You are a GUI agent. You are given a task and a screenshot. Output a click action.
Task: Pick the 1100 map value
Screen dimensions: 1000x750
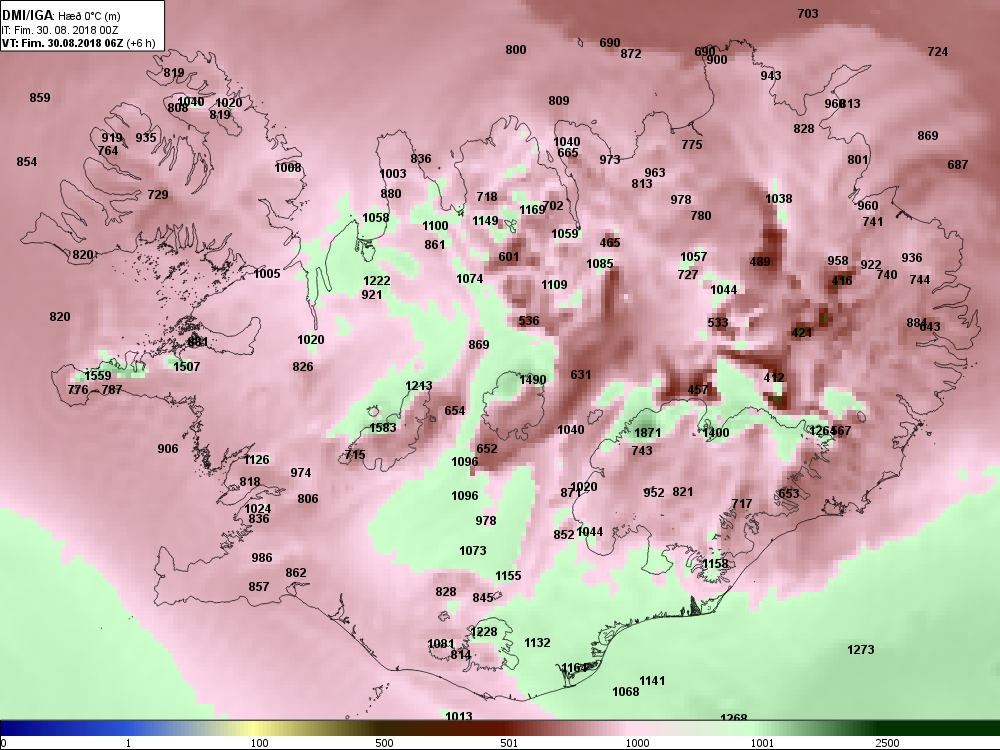[x=436, y=226]
